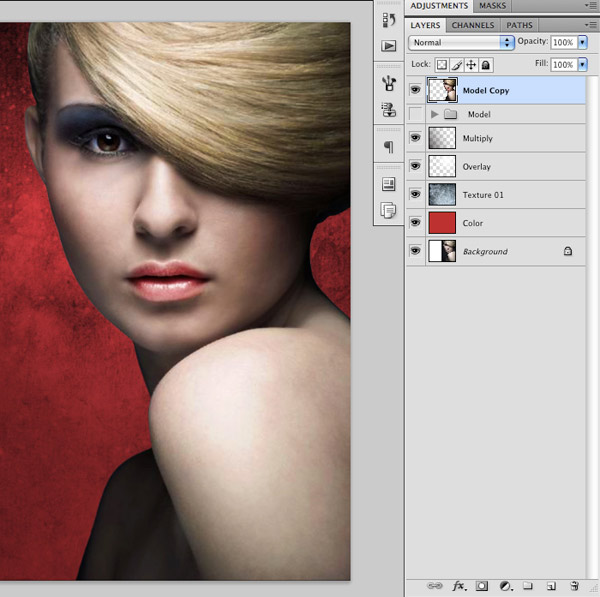Open the blend mode Normal dropdown

tap(461, 43)
